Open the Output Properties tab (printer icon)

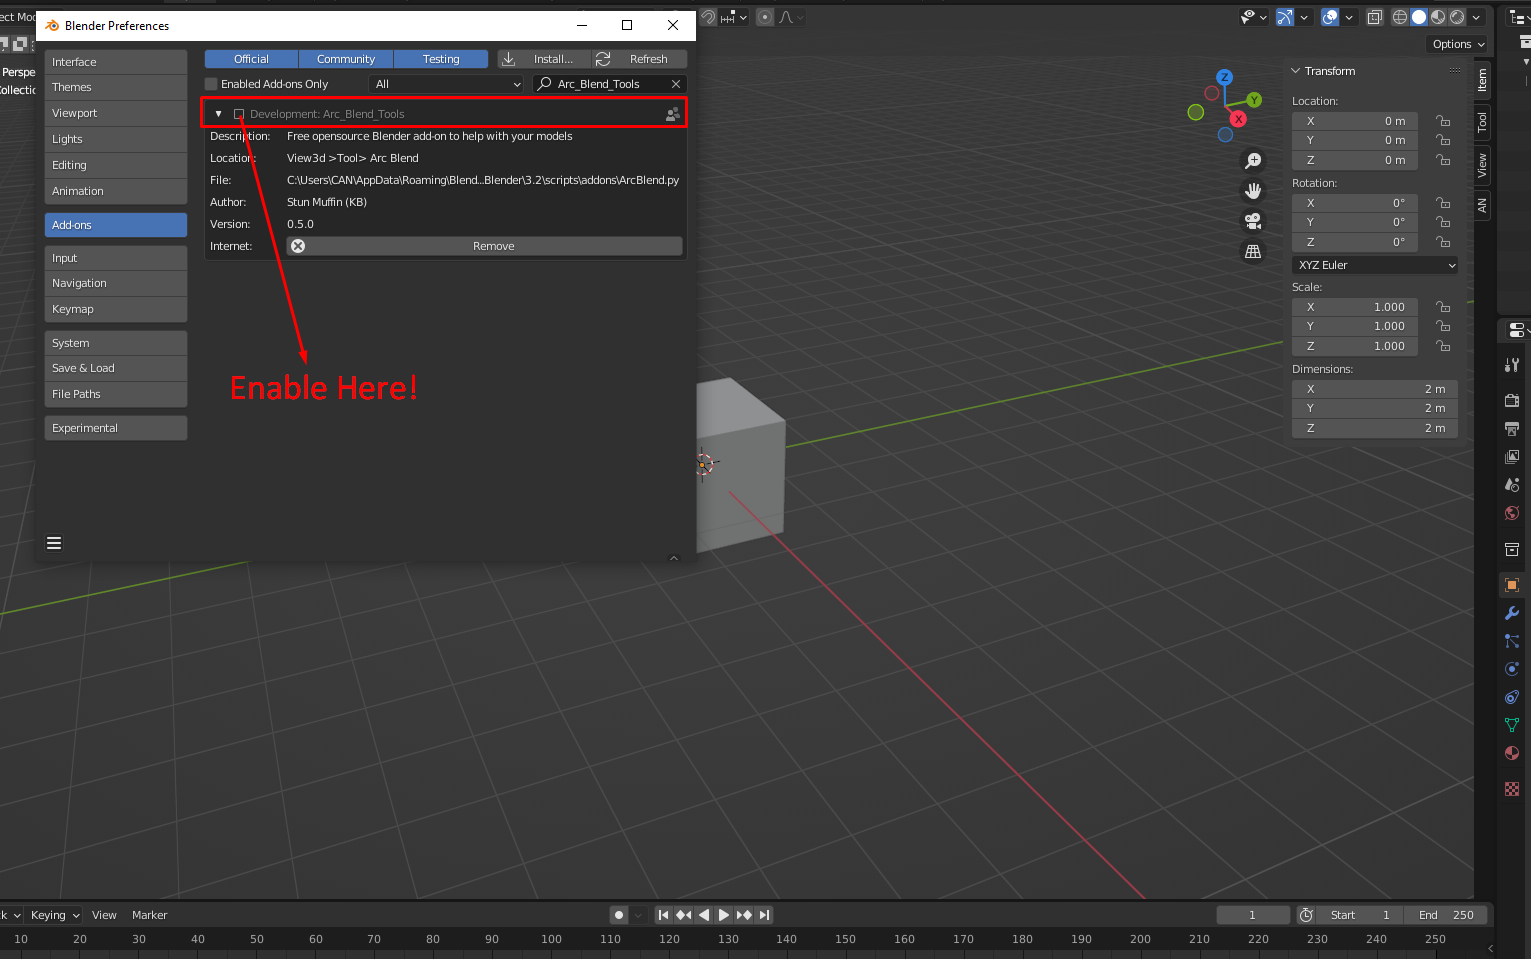(x=1511, y=428)
